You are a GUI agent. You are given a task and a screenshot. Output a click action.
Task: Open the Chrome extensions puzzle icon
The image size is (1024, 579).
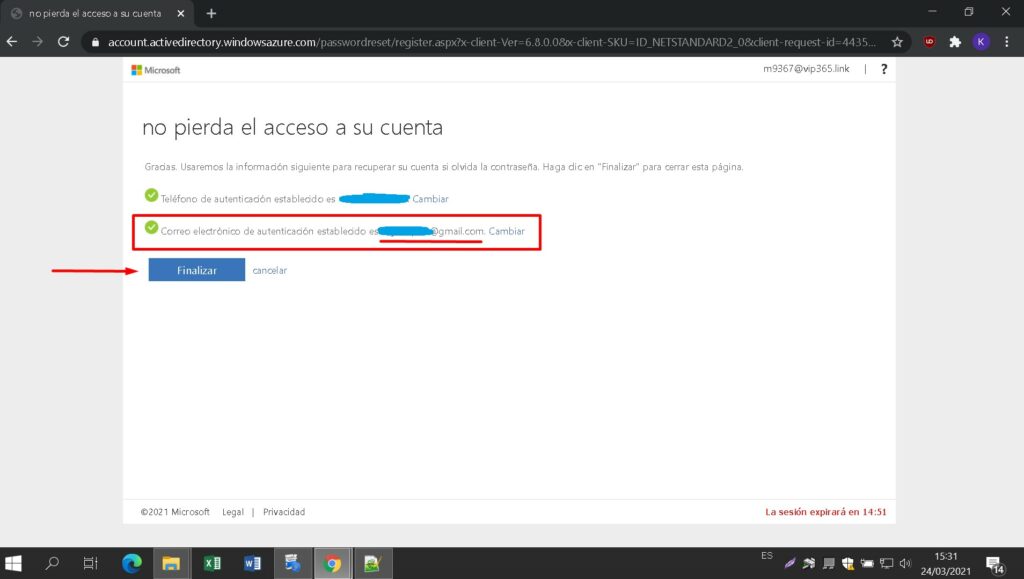pos(955,42)
